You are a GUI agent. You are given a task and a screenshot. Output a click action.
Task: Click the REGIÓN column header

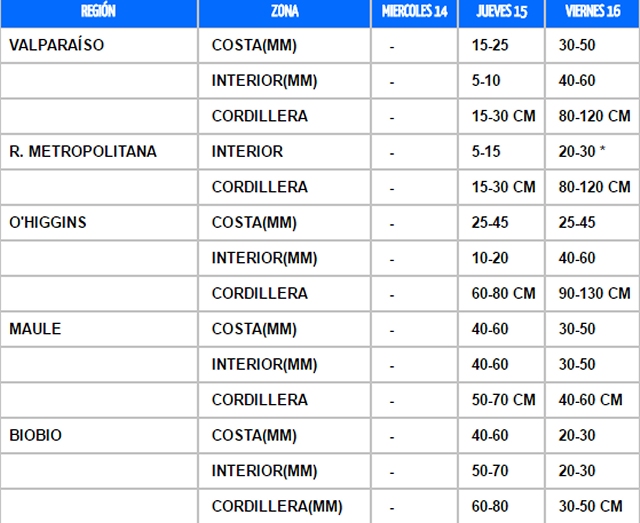tap(98, 12)
